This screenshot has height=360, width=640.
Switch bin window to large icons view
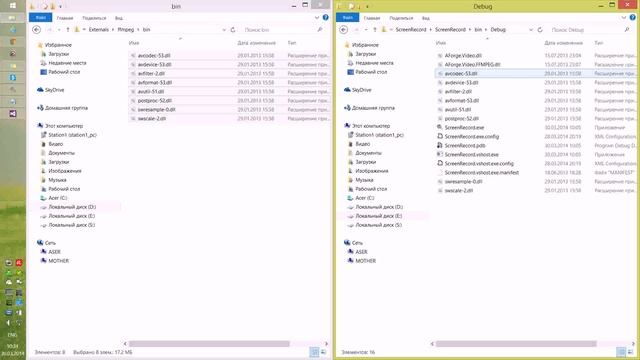[x=324, y=352]
